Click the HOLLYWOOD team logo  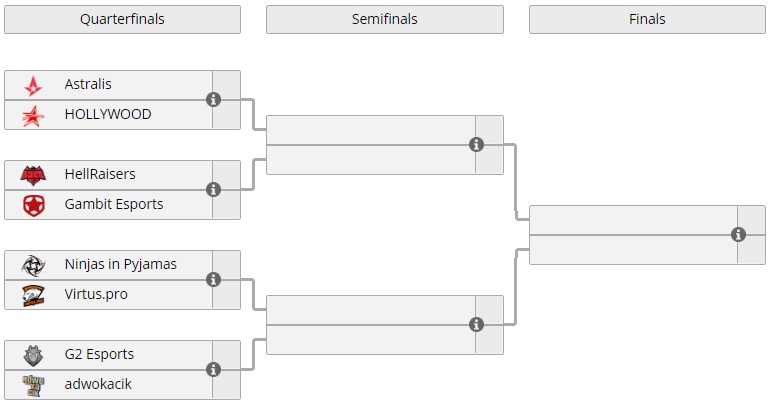pyautogui.click(x=33, y=115)
